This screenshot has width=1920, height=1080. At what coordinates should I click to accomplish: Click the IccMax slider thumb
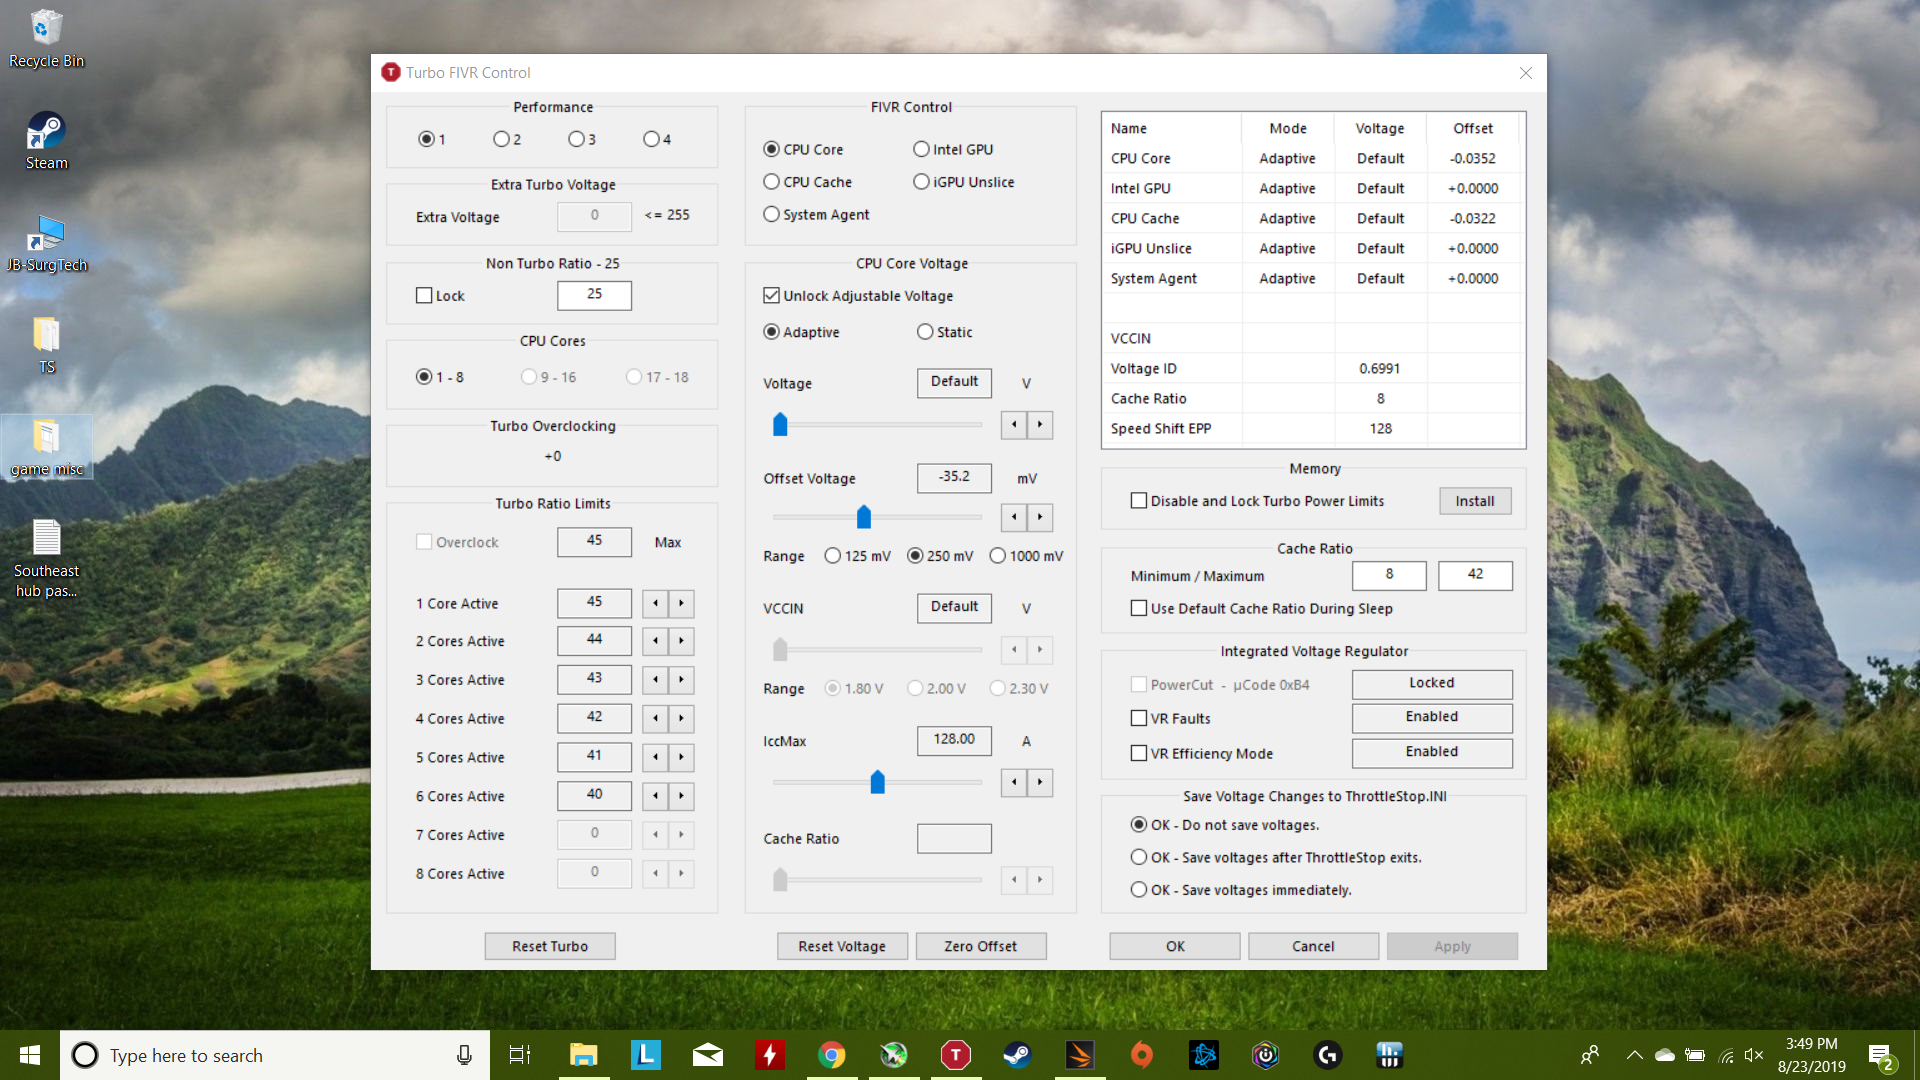(x=877, y=782)
